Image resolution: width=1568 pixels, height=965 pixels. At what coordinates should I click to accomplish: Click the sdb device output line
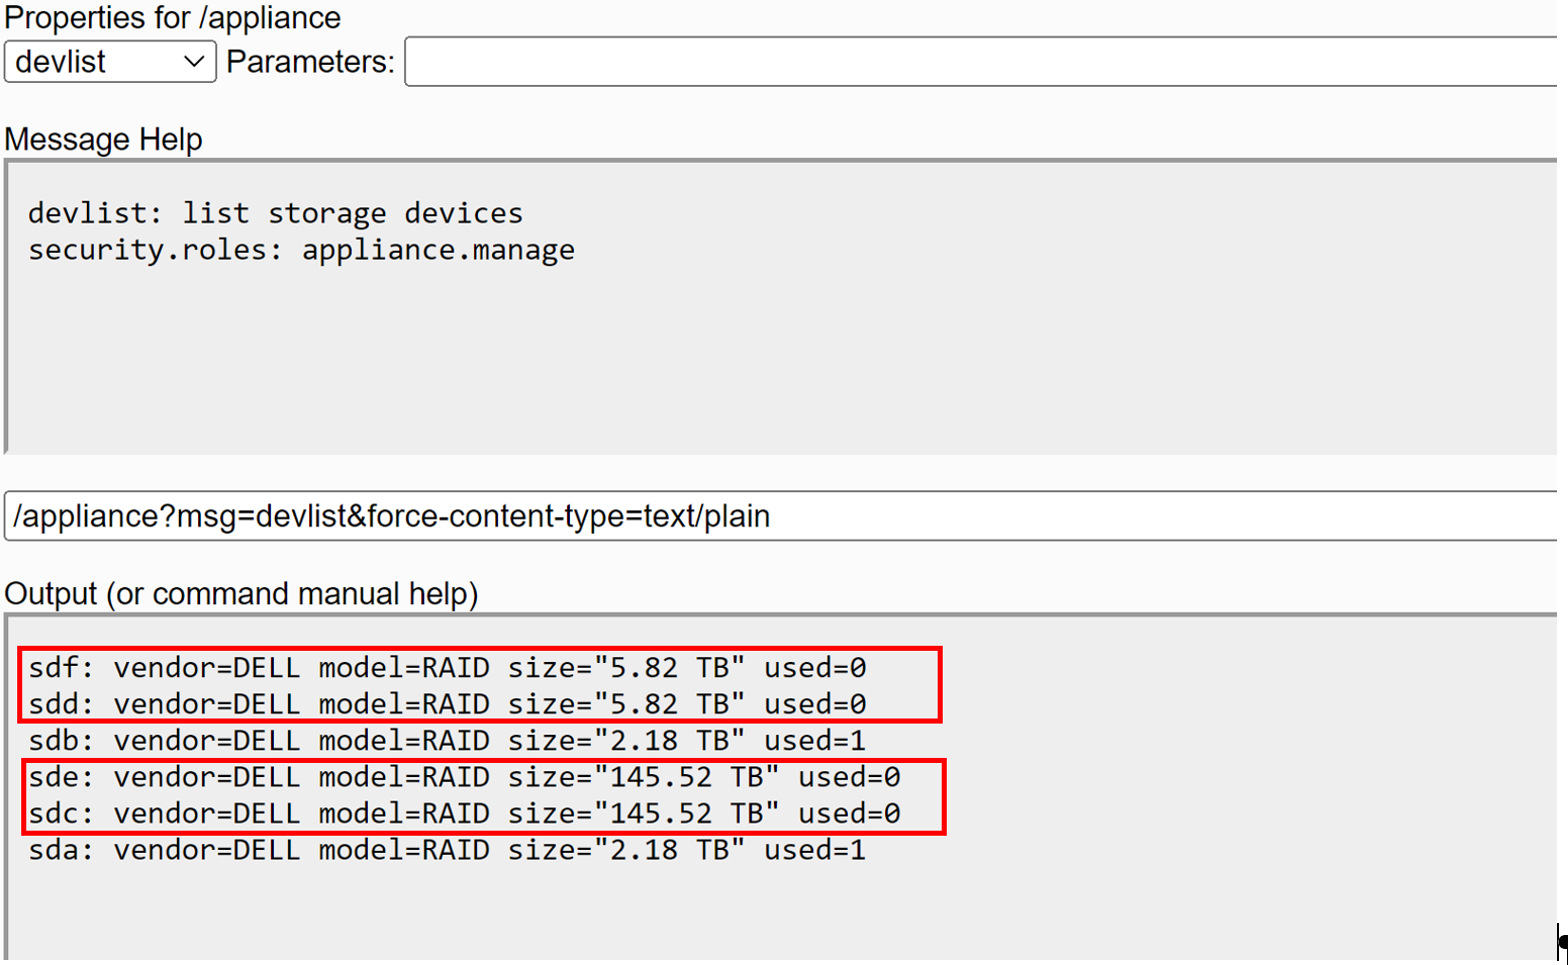point(447,741)
